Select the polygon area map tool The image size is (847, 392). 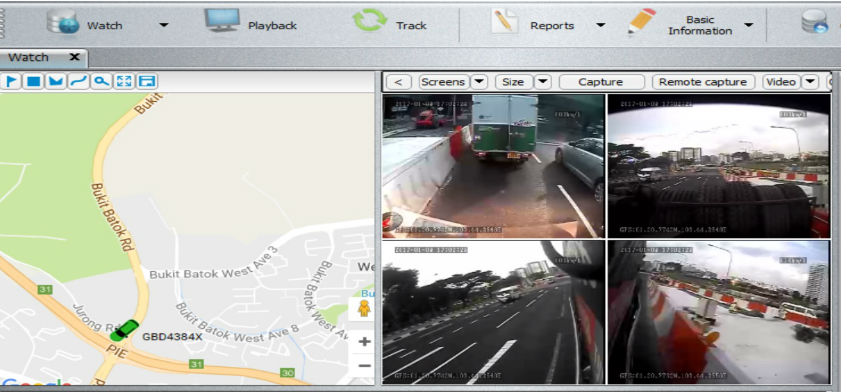56,82
